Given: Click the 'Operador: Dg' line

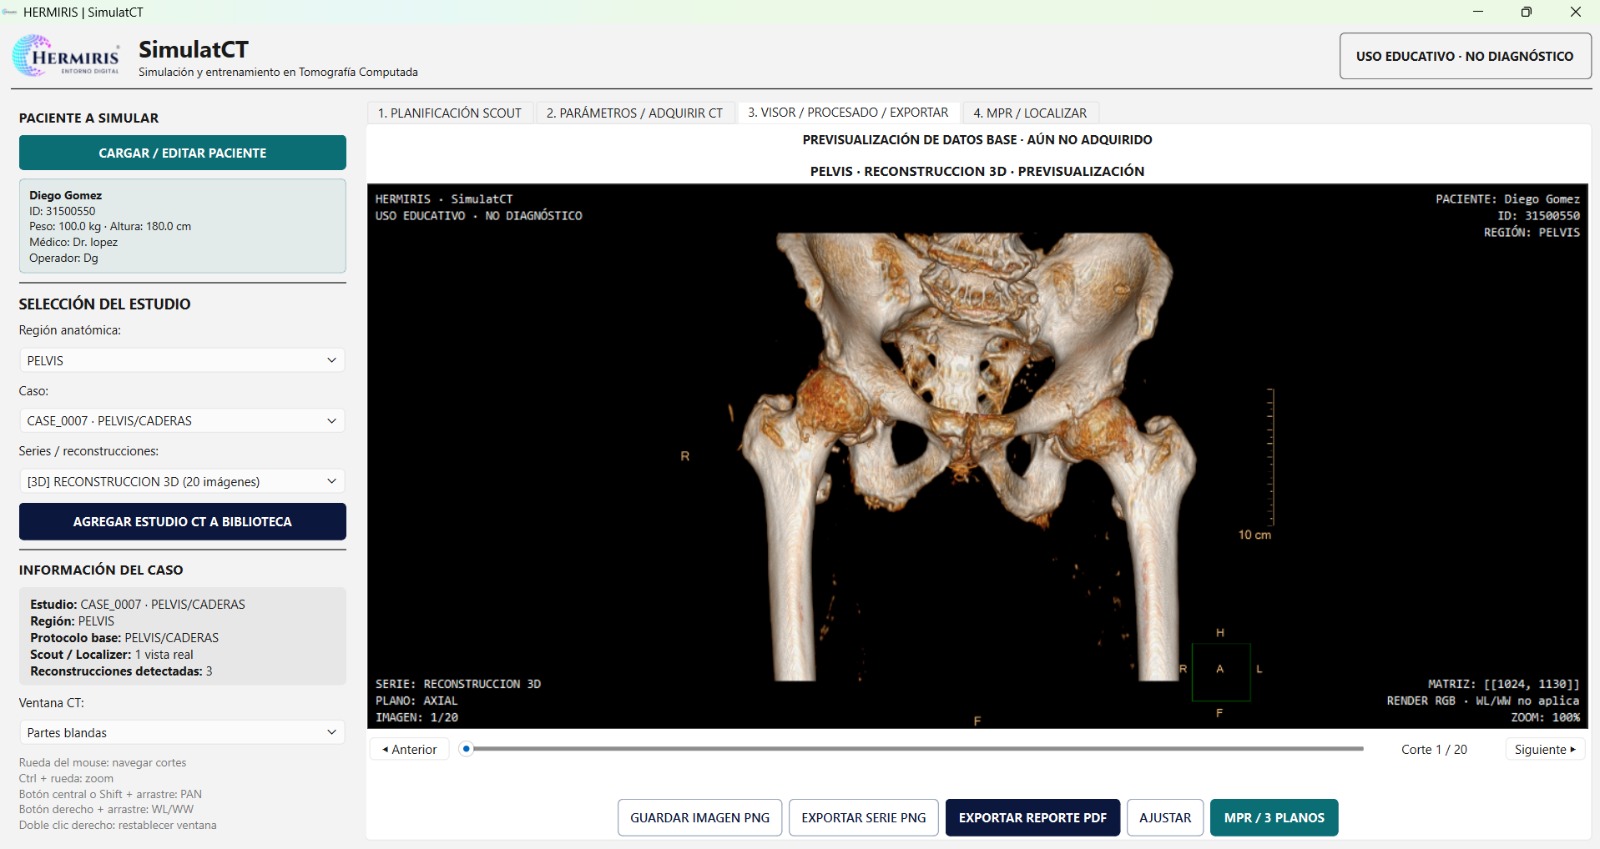Looking at the screenshot, I should click(64, 258).
